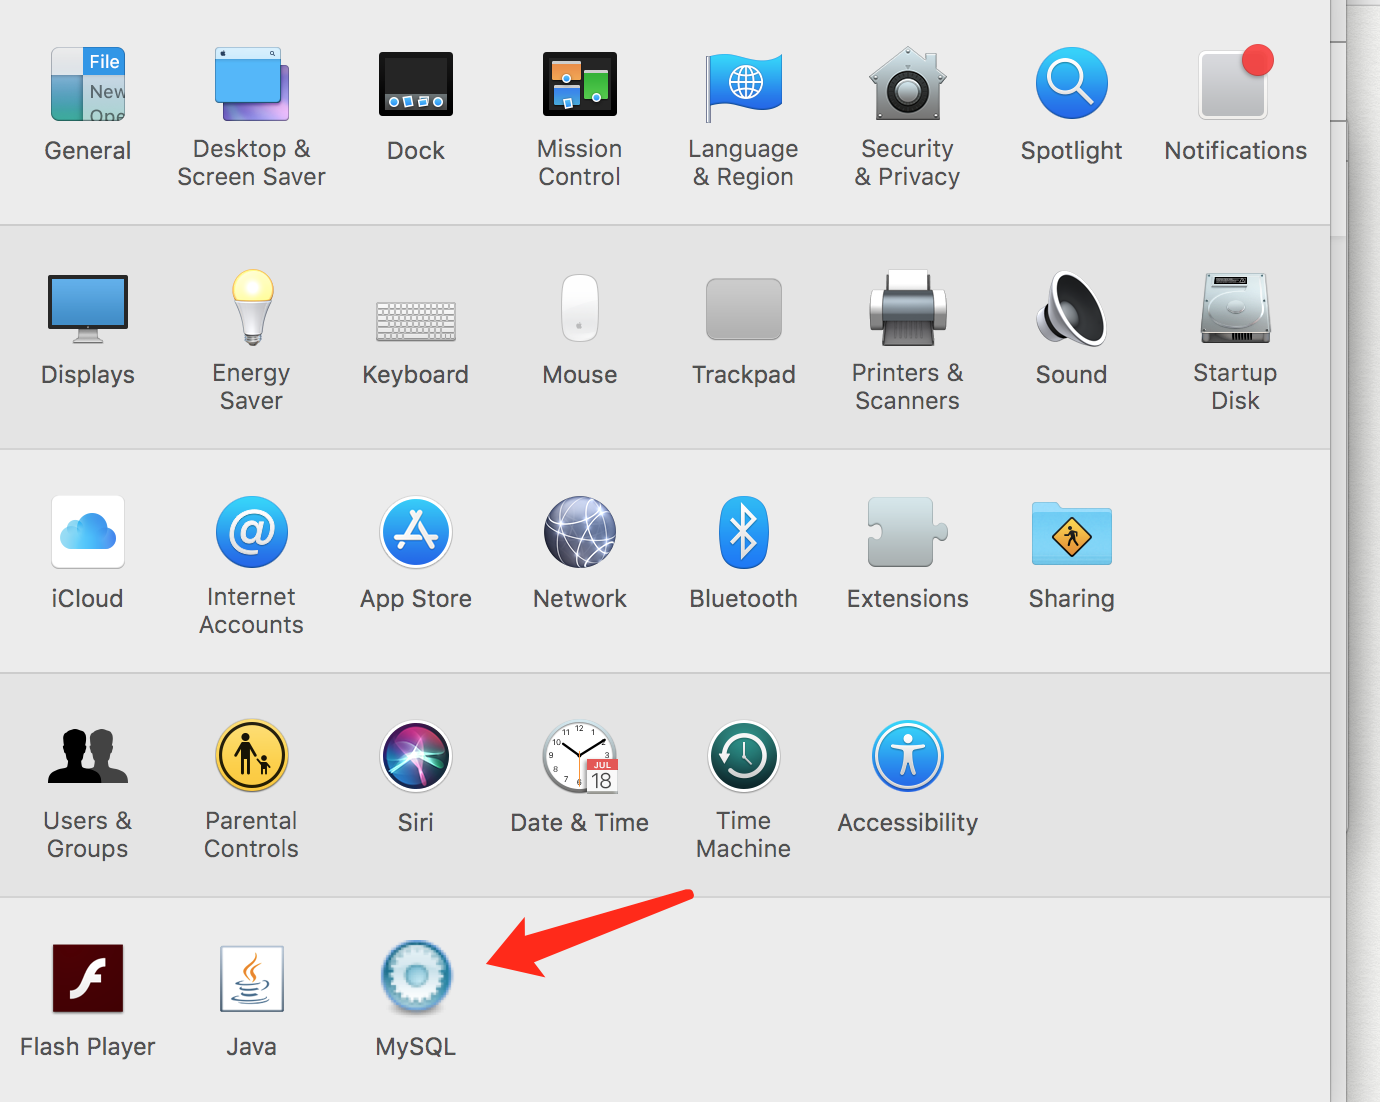The width and height of the screenshot is (1380, 1102).
Task: Open Spotlight preferences
Action: 1071,84
